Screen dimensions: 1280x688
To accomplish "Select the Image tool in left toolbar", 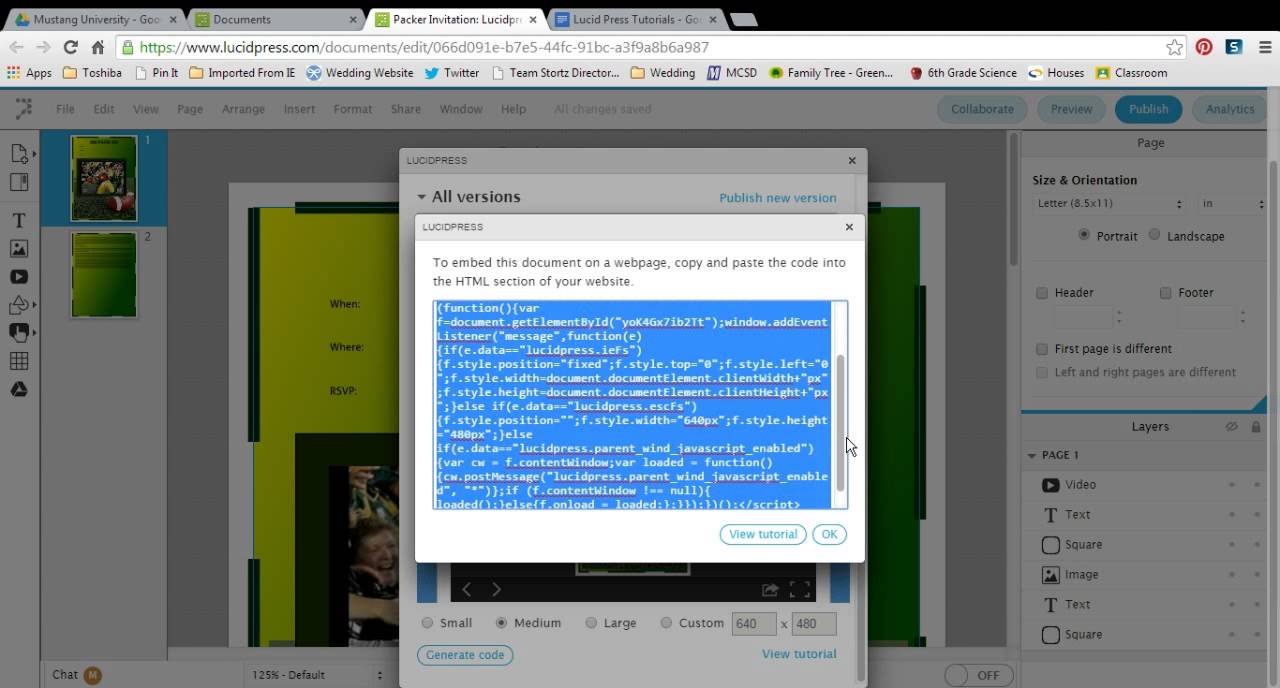I will click(18, 248).
